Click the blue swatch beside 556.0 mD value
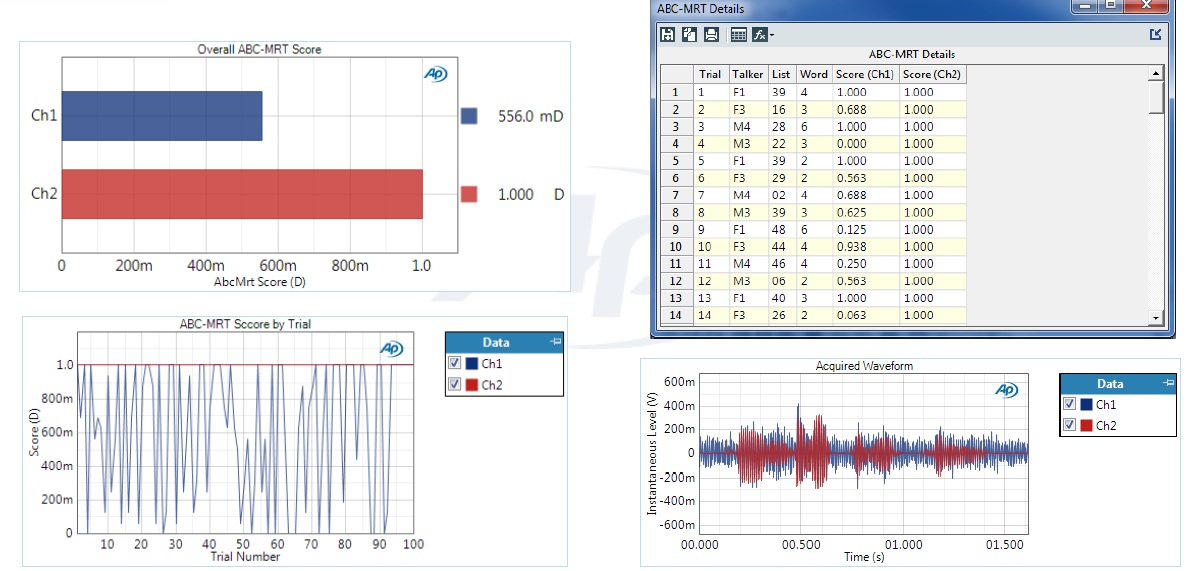The width and height of the screenshot is (1187, 571). [469, 116]
